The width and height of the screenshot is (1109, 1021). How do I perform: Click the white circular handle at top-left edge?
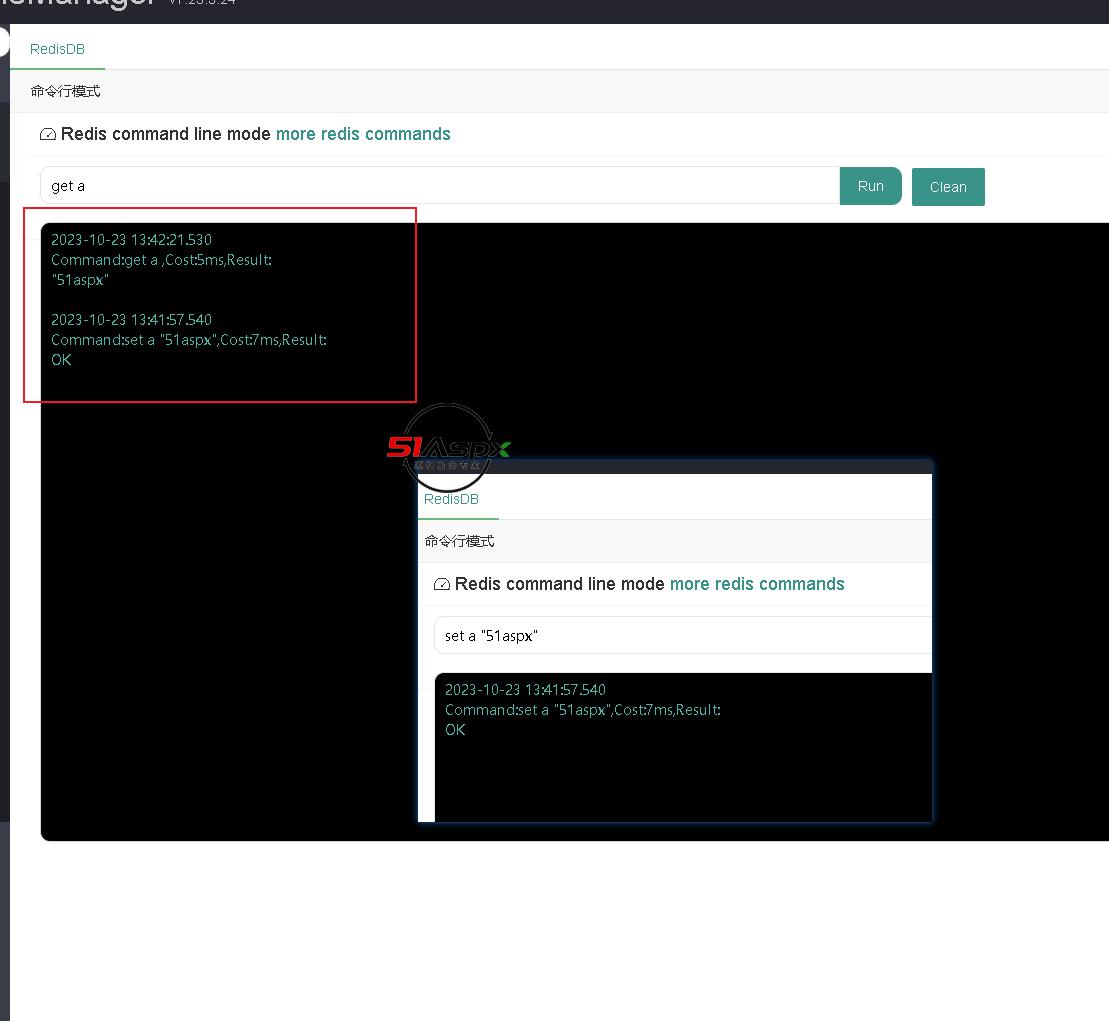[3, 41]
